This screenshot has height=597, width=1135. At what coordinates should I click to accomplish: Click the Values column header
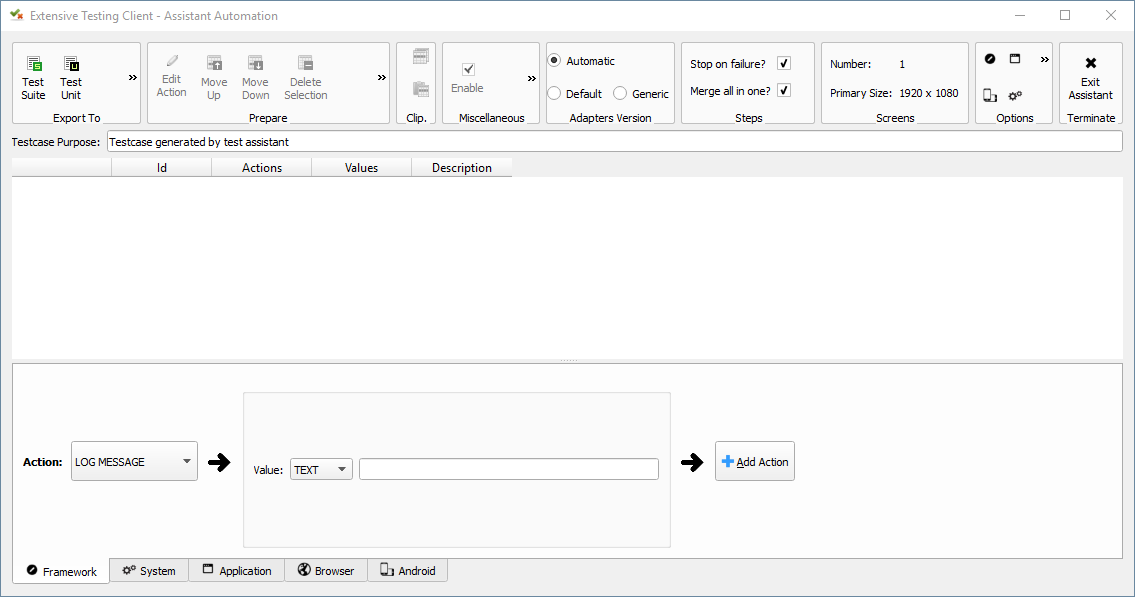click(361, 167)
